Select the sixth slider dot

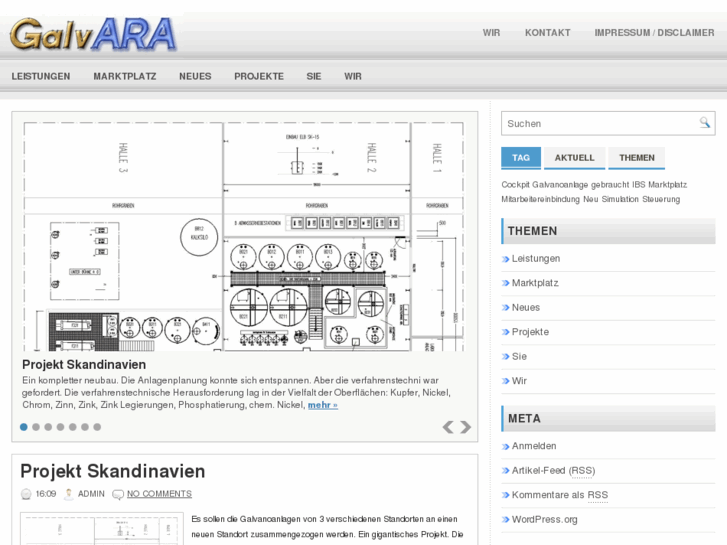(85, 427)
